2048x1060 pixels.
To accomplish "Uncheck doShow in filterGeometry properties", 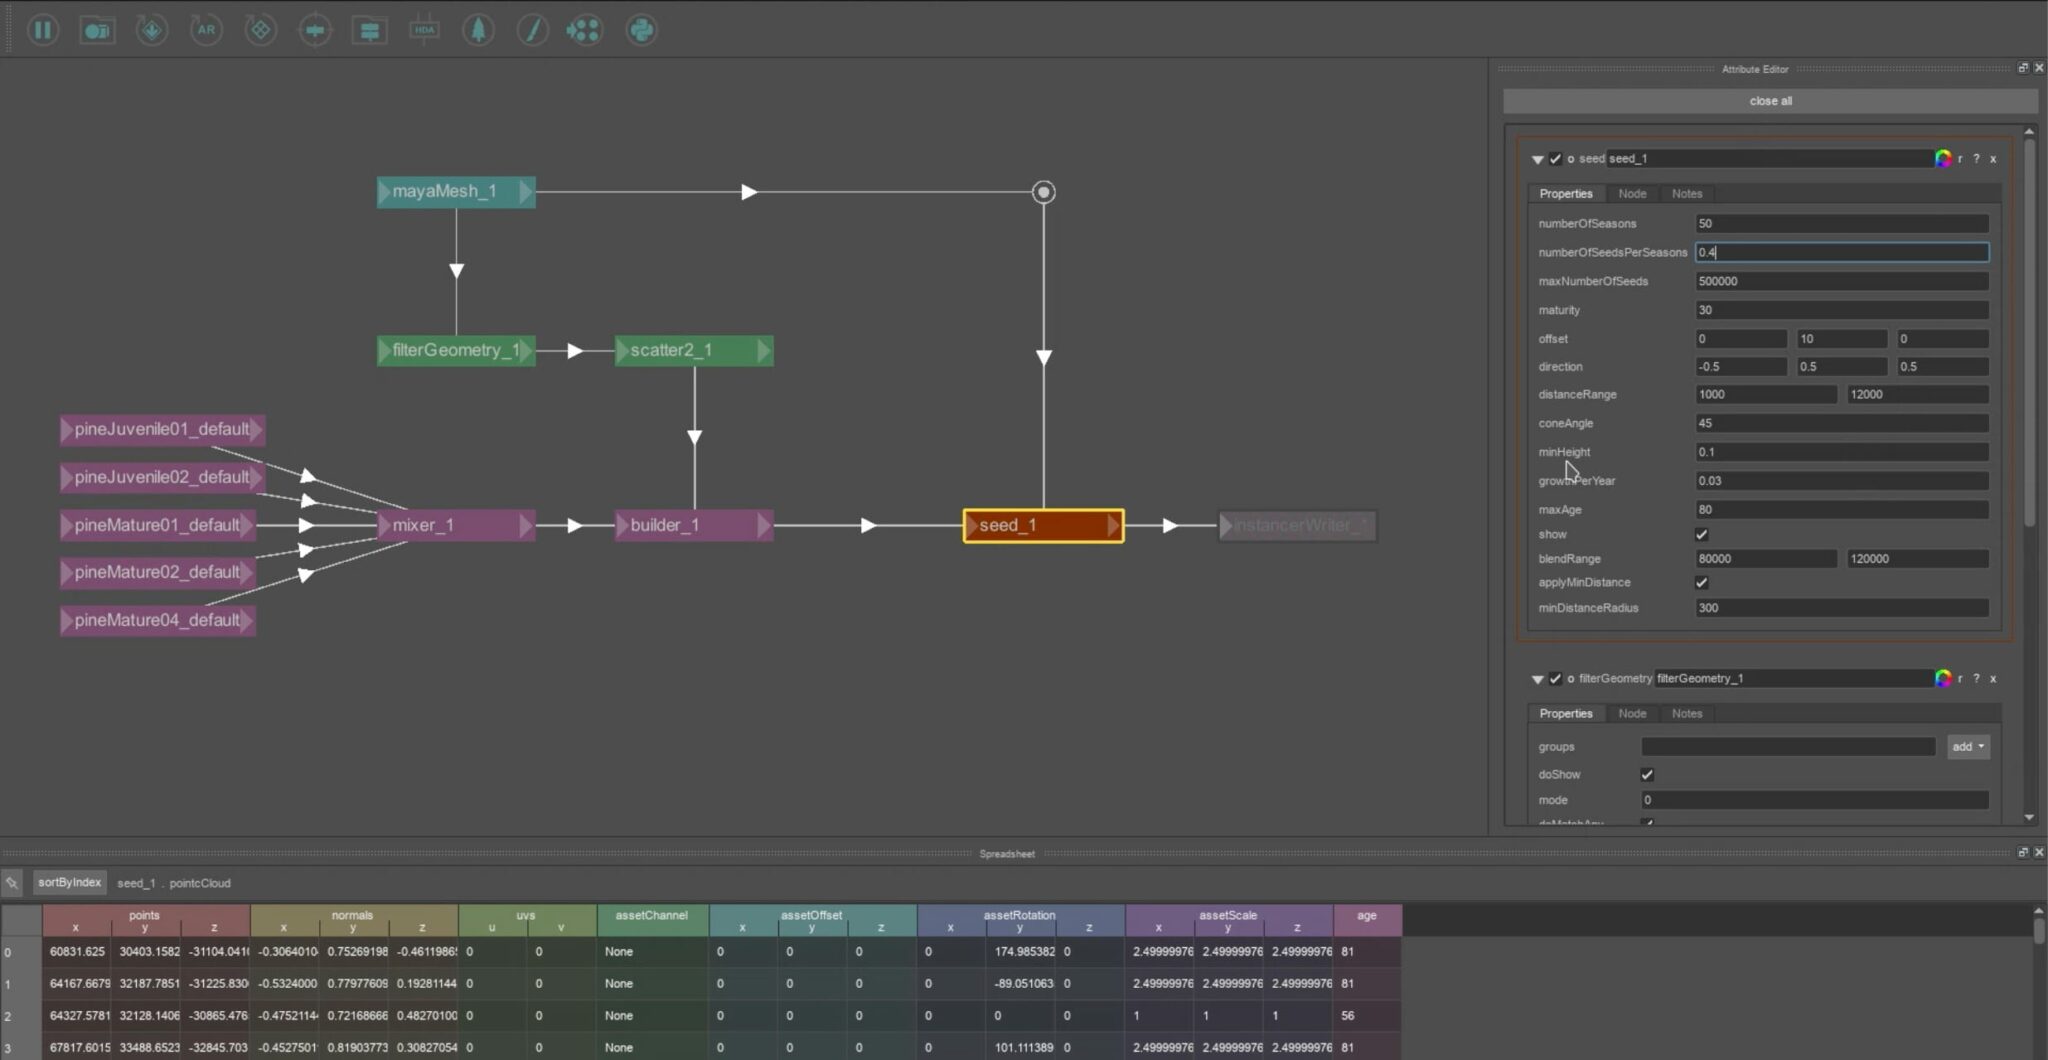I will point(1648,774).
